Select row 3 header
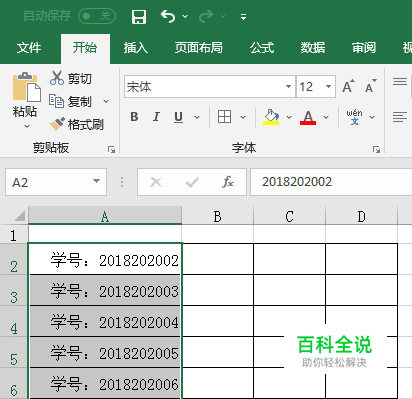The width and height of the screenshot is (412, 399). [14, 290]
